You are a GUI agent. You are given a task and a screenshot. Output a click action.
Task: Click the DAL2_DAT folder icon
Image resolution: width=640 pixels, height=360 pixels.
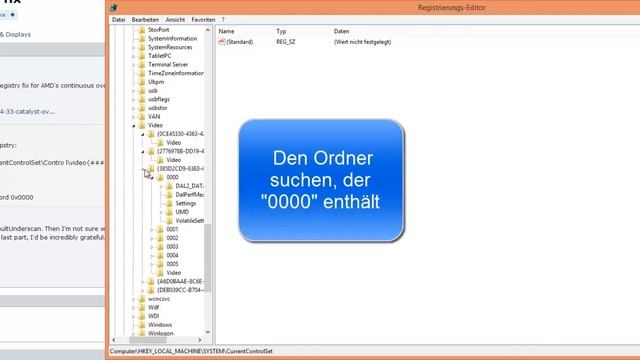pos(169,186)
